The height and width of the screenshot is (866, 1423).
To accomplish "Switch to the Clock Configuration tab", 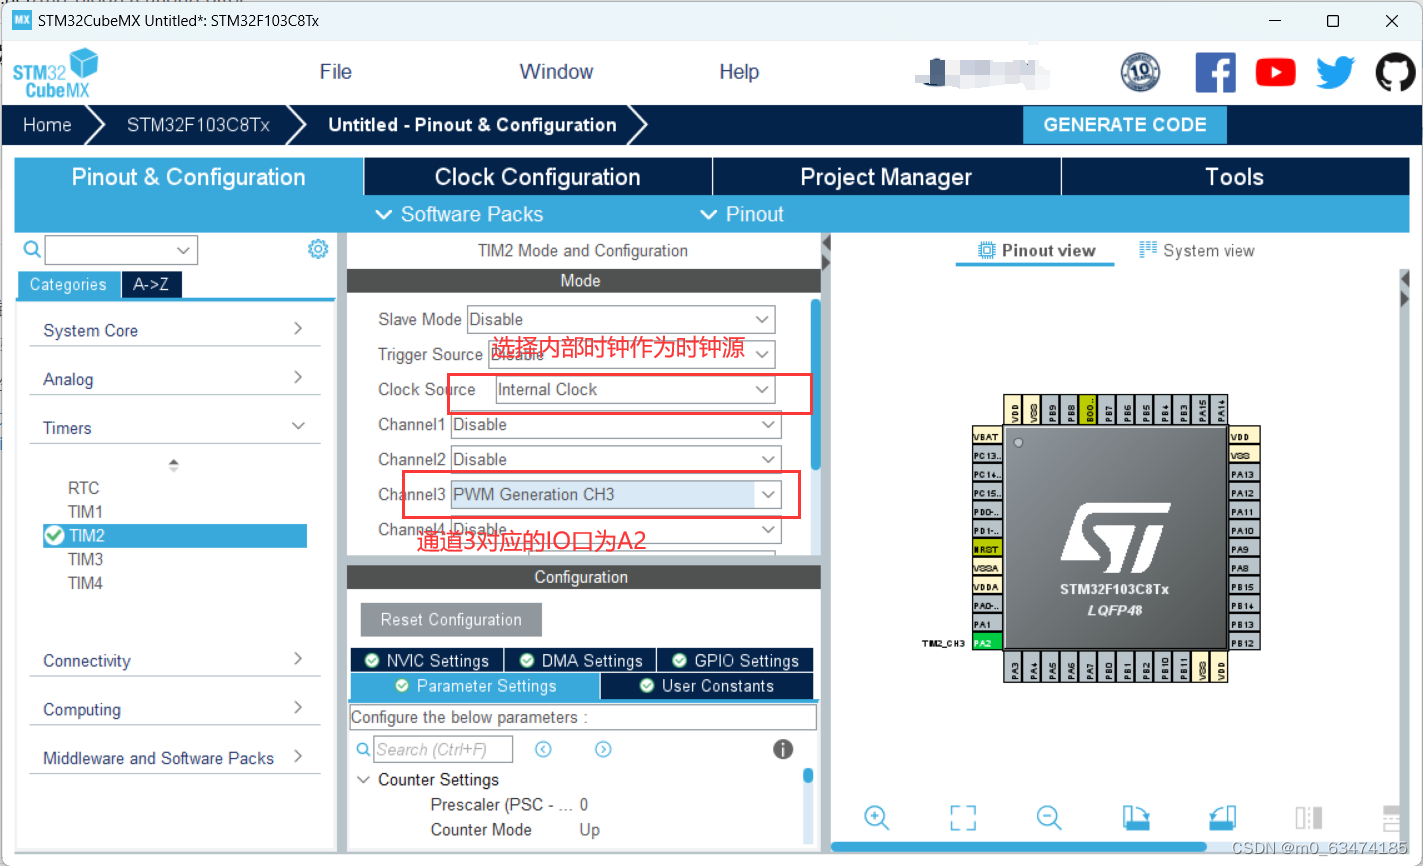I will [x=538, y=177].
